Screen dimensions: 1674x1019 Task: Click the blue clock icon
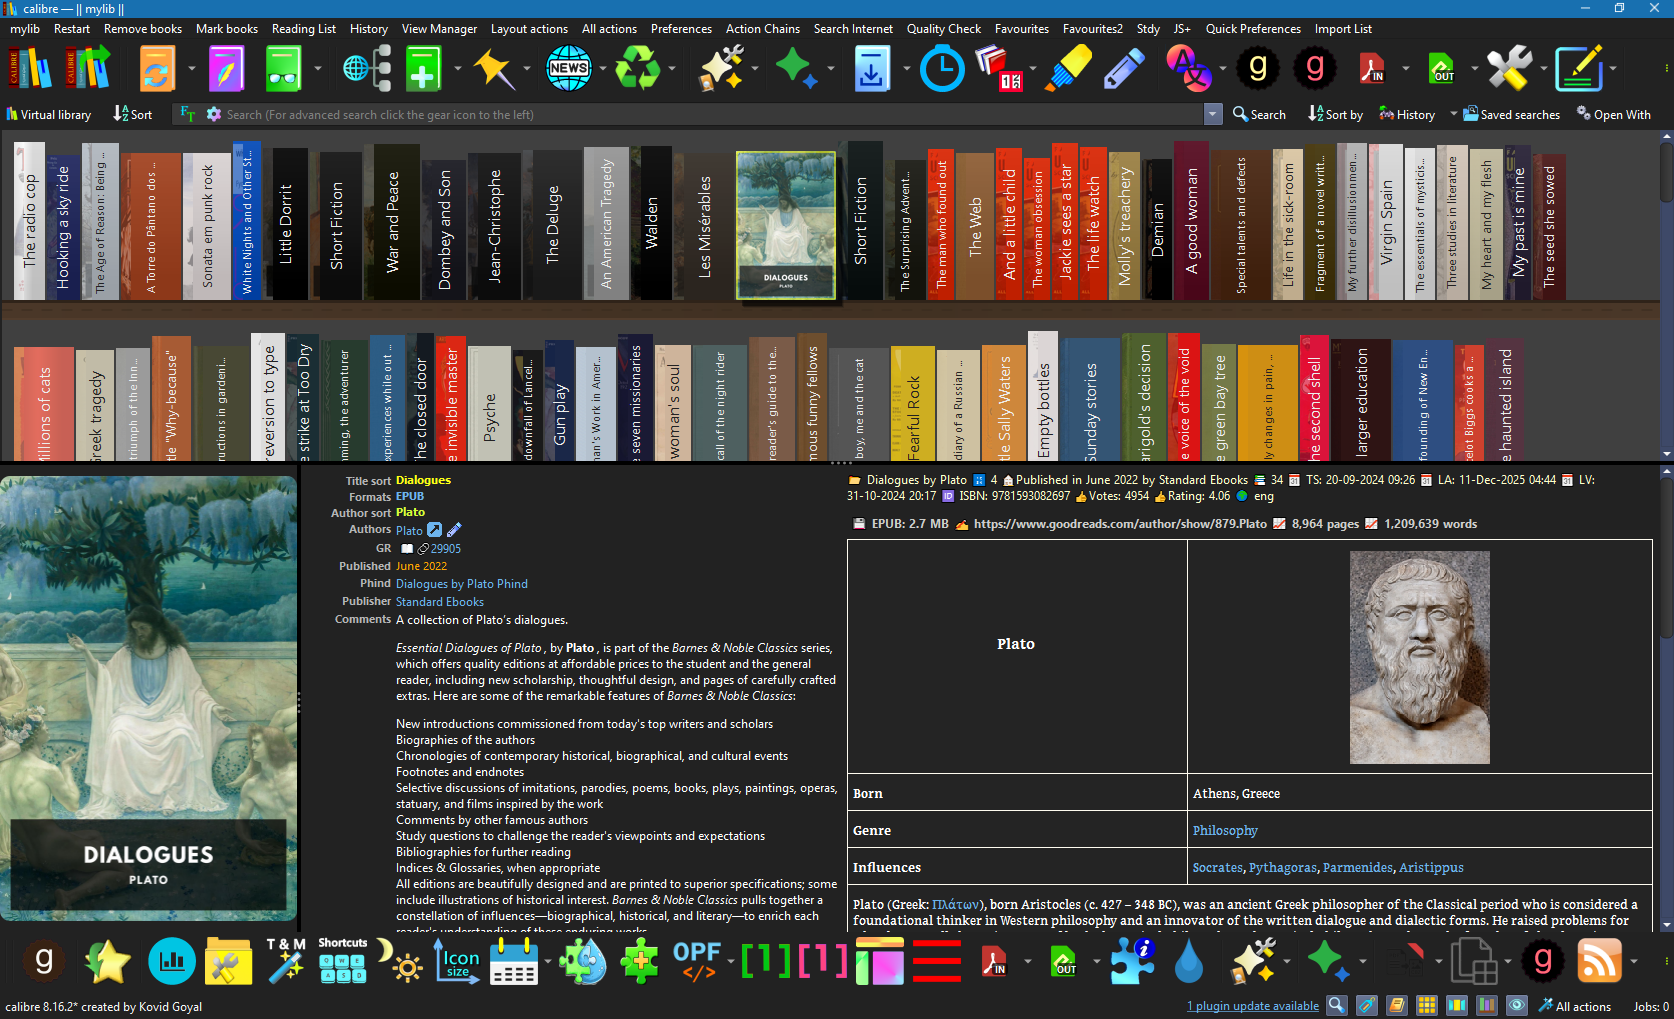pyautogui.click(x=942, y=69)
